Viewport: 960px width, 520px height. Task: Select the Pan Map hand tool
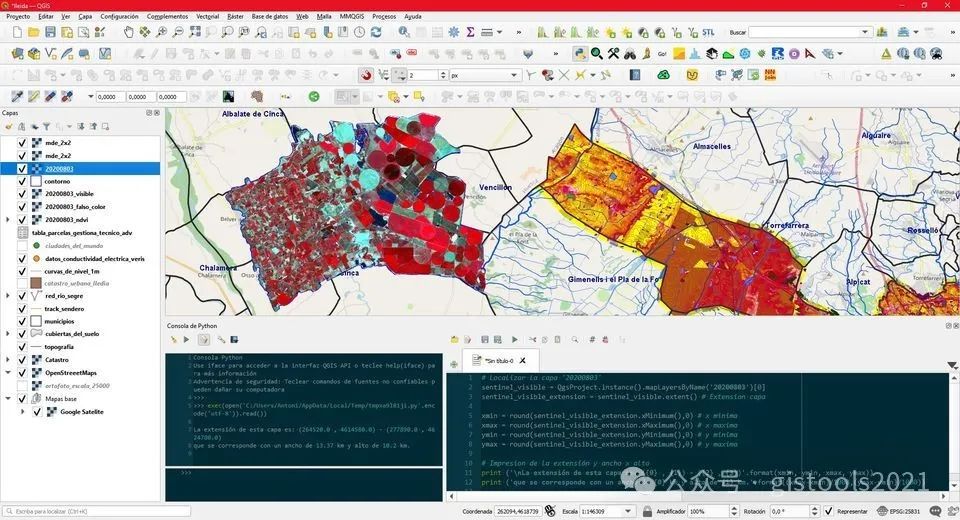point(128,32)
